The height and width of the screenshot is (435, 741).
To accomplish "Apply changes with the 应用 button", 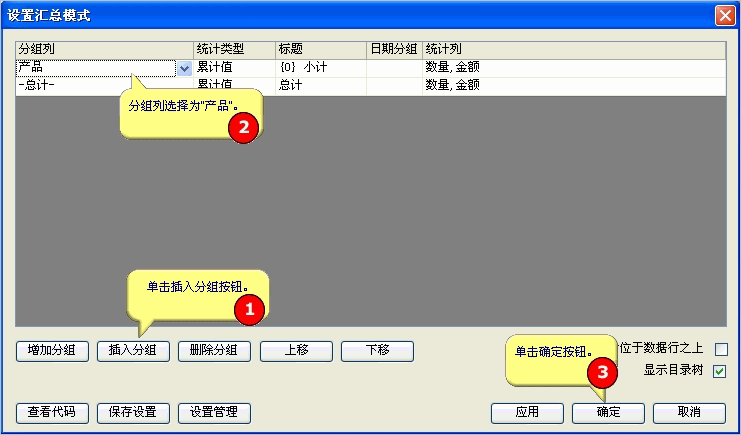I will 527,412.
